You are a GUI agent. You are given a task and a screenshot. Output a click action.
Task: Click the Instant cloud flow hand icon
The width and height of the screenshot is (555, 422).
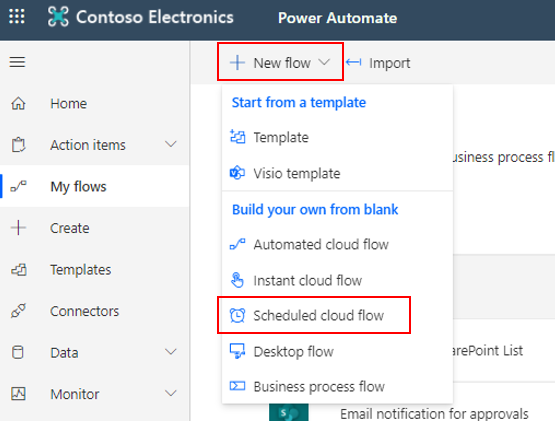(237, 280)
